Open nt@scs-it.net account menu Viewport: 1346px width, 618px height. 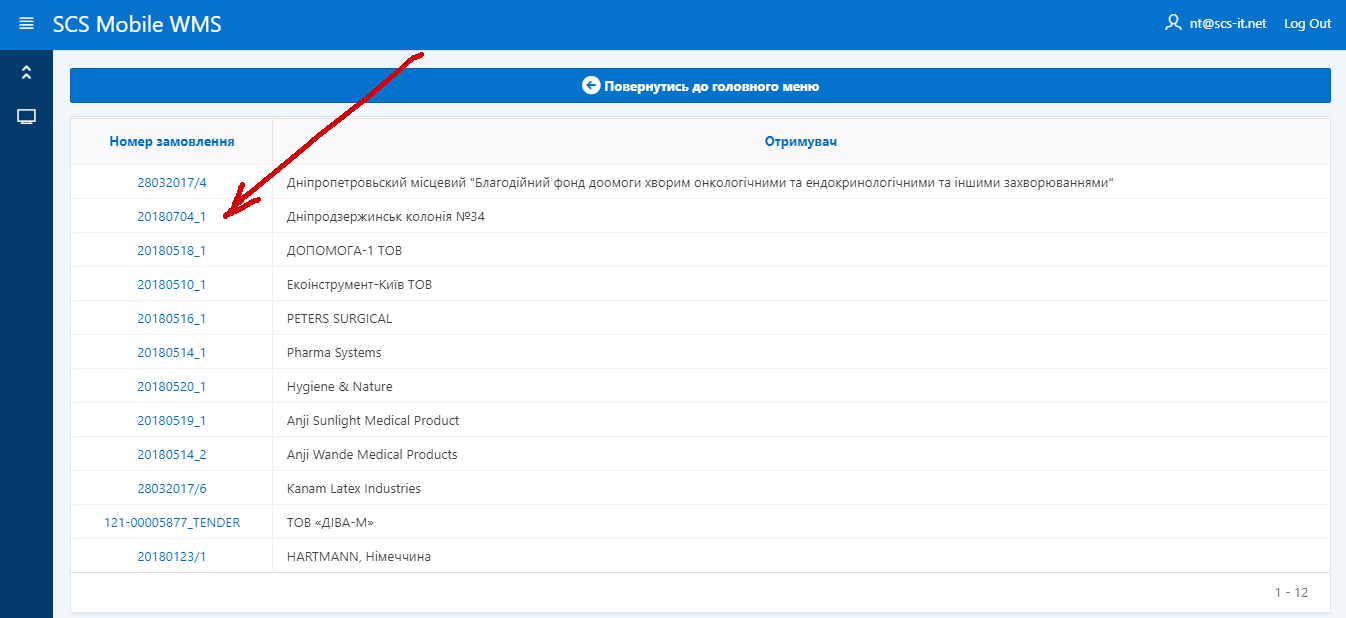click(1228, 24)
